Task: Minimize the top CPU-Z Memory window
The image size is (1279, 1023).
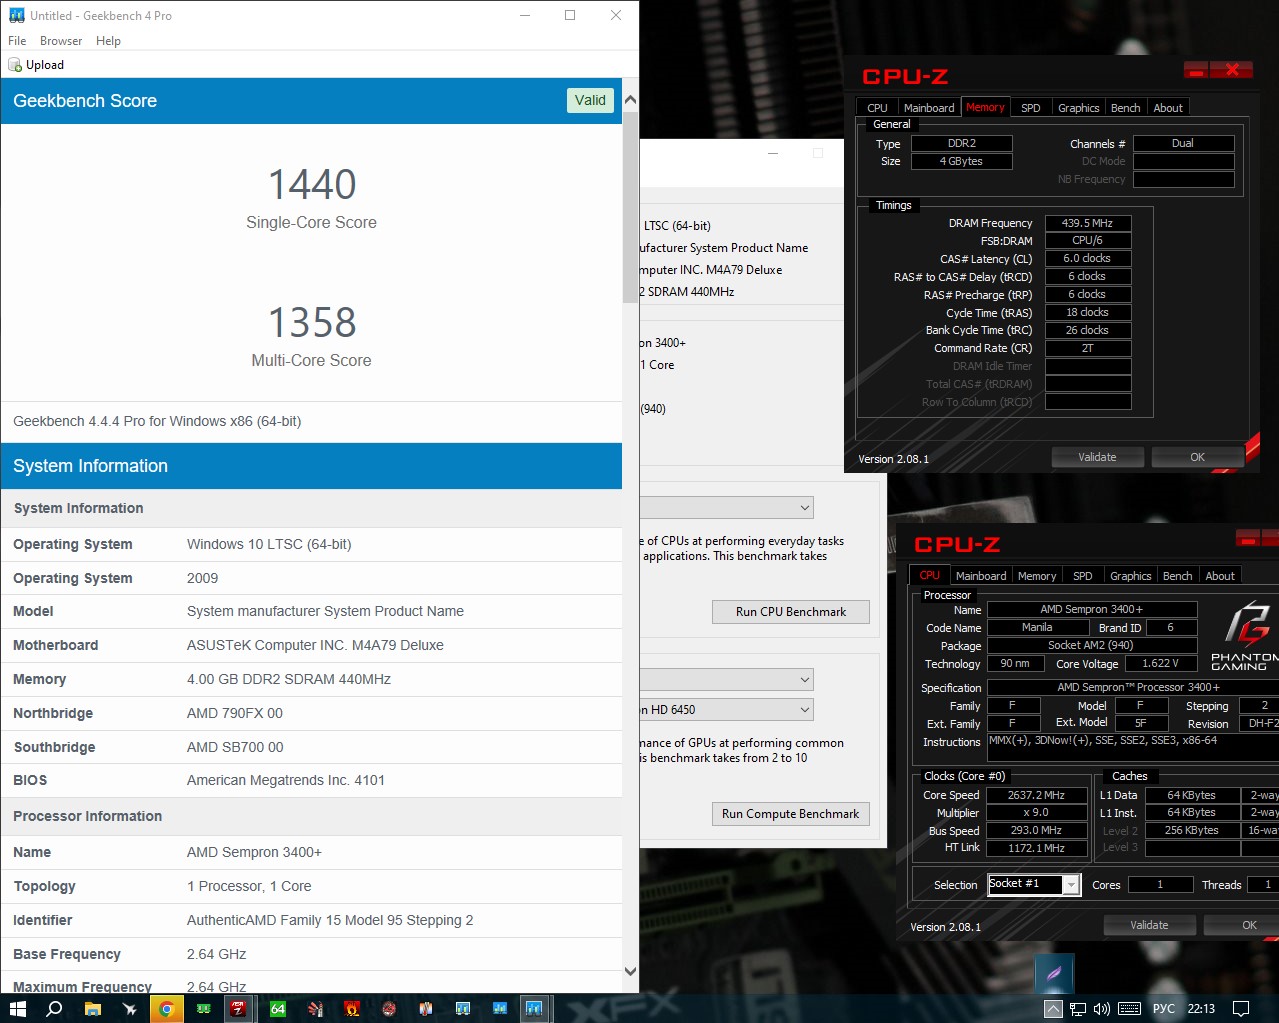Action: [1196, 70]
